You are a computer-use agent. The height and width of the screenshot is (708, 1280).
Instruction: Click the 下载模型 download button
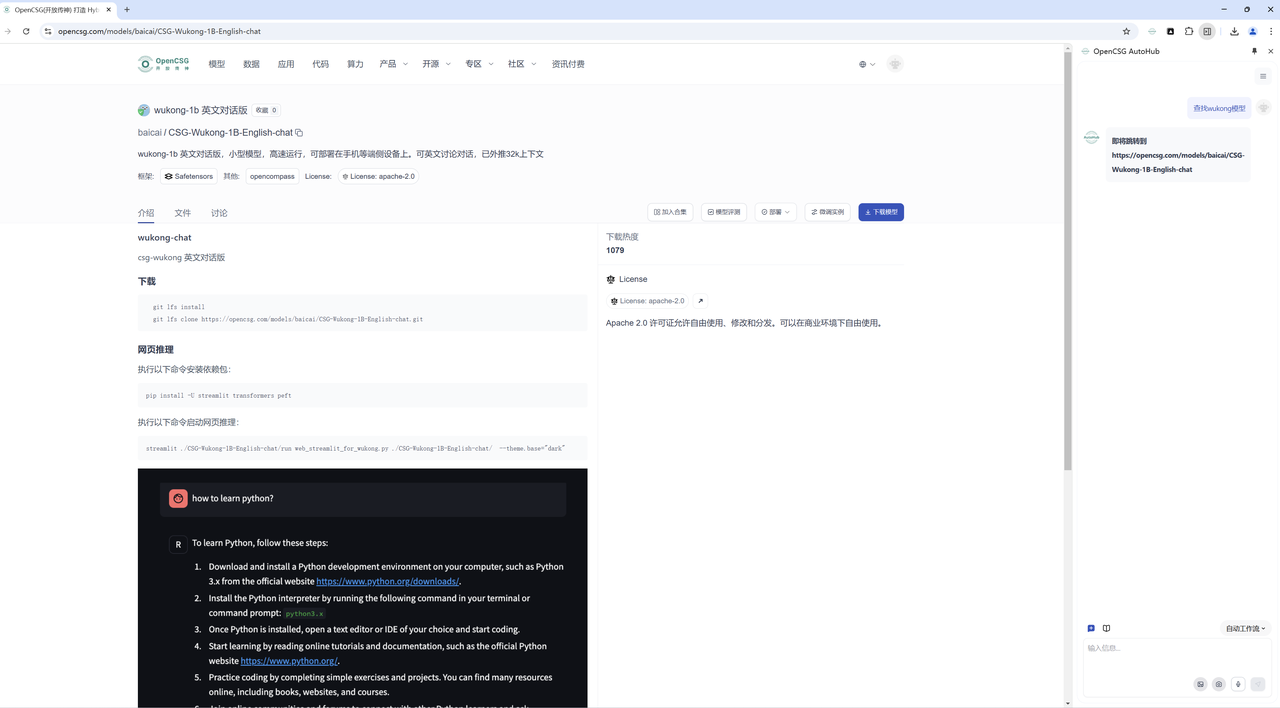(880, 212)
